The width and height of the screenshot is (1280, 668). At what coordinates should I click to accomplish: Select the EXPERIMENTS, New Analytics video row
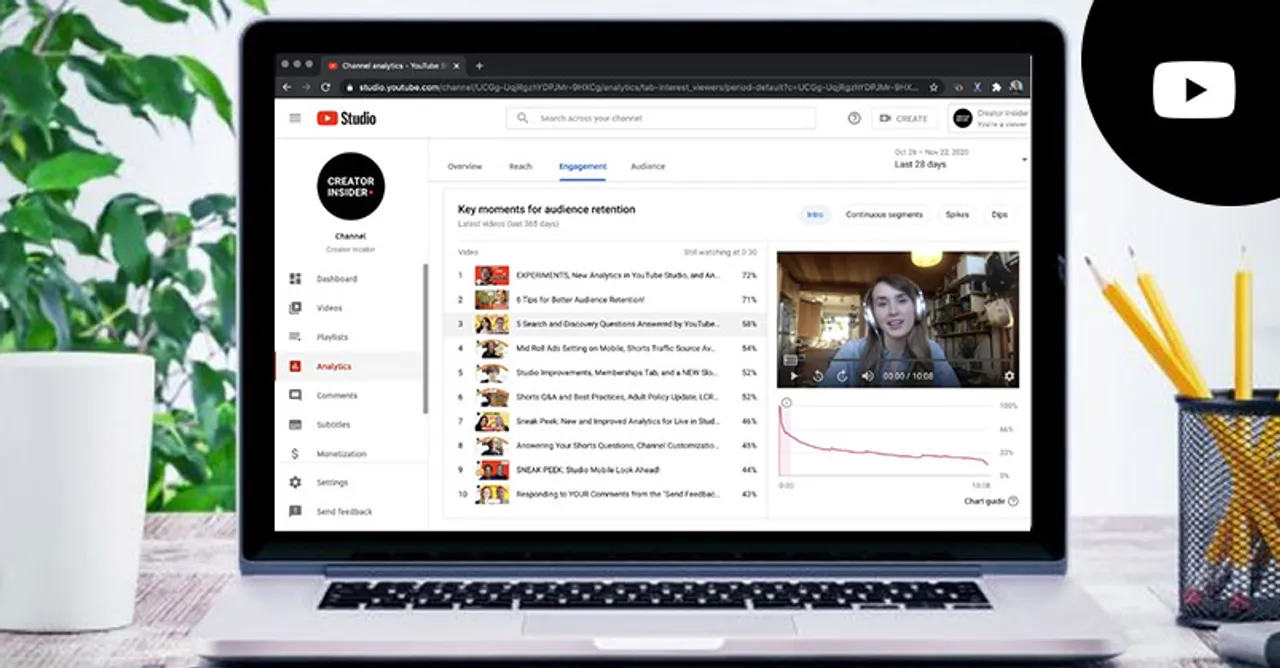605,274
